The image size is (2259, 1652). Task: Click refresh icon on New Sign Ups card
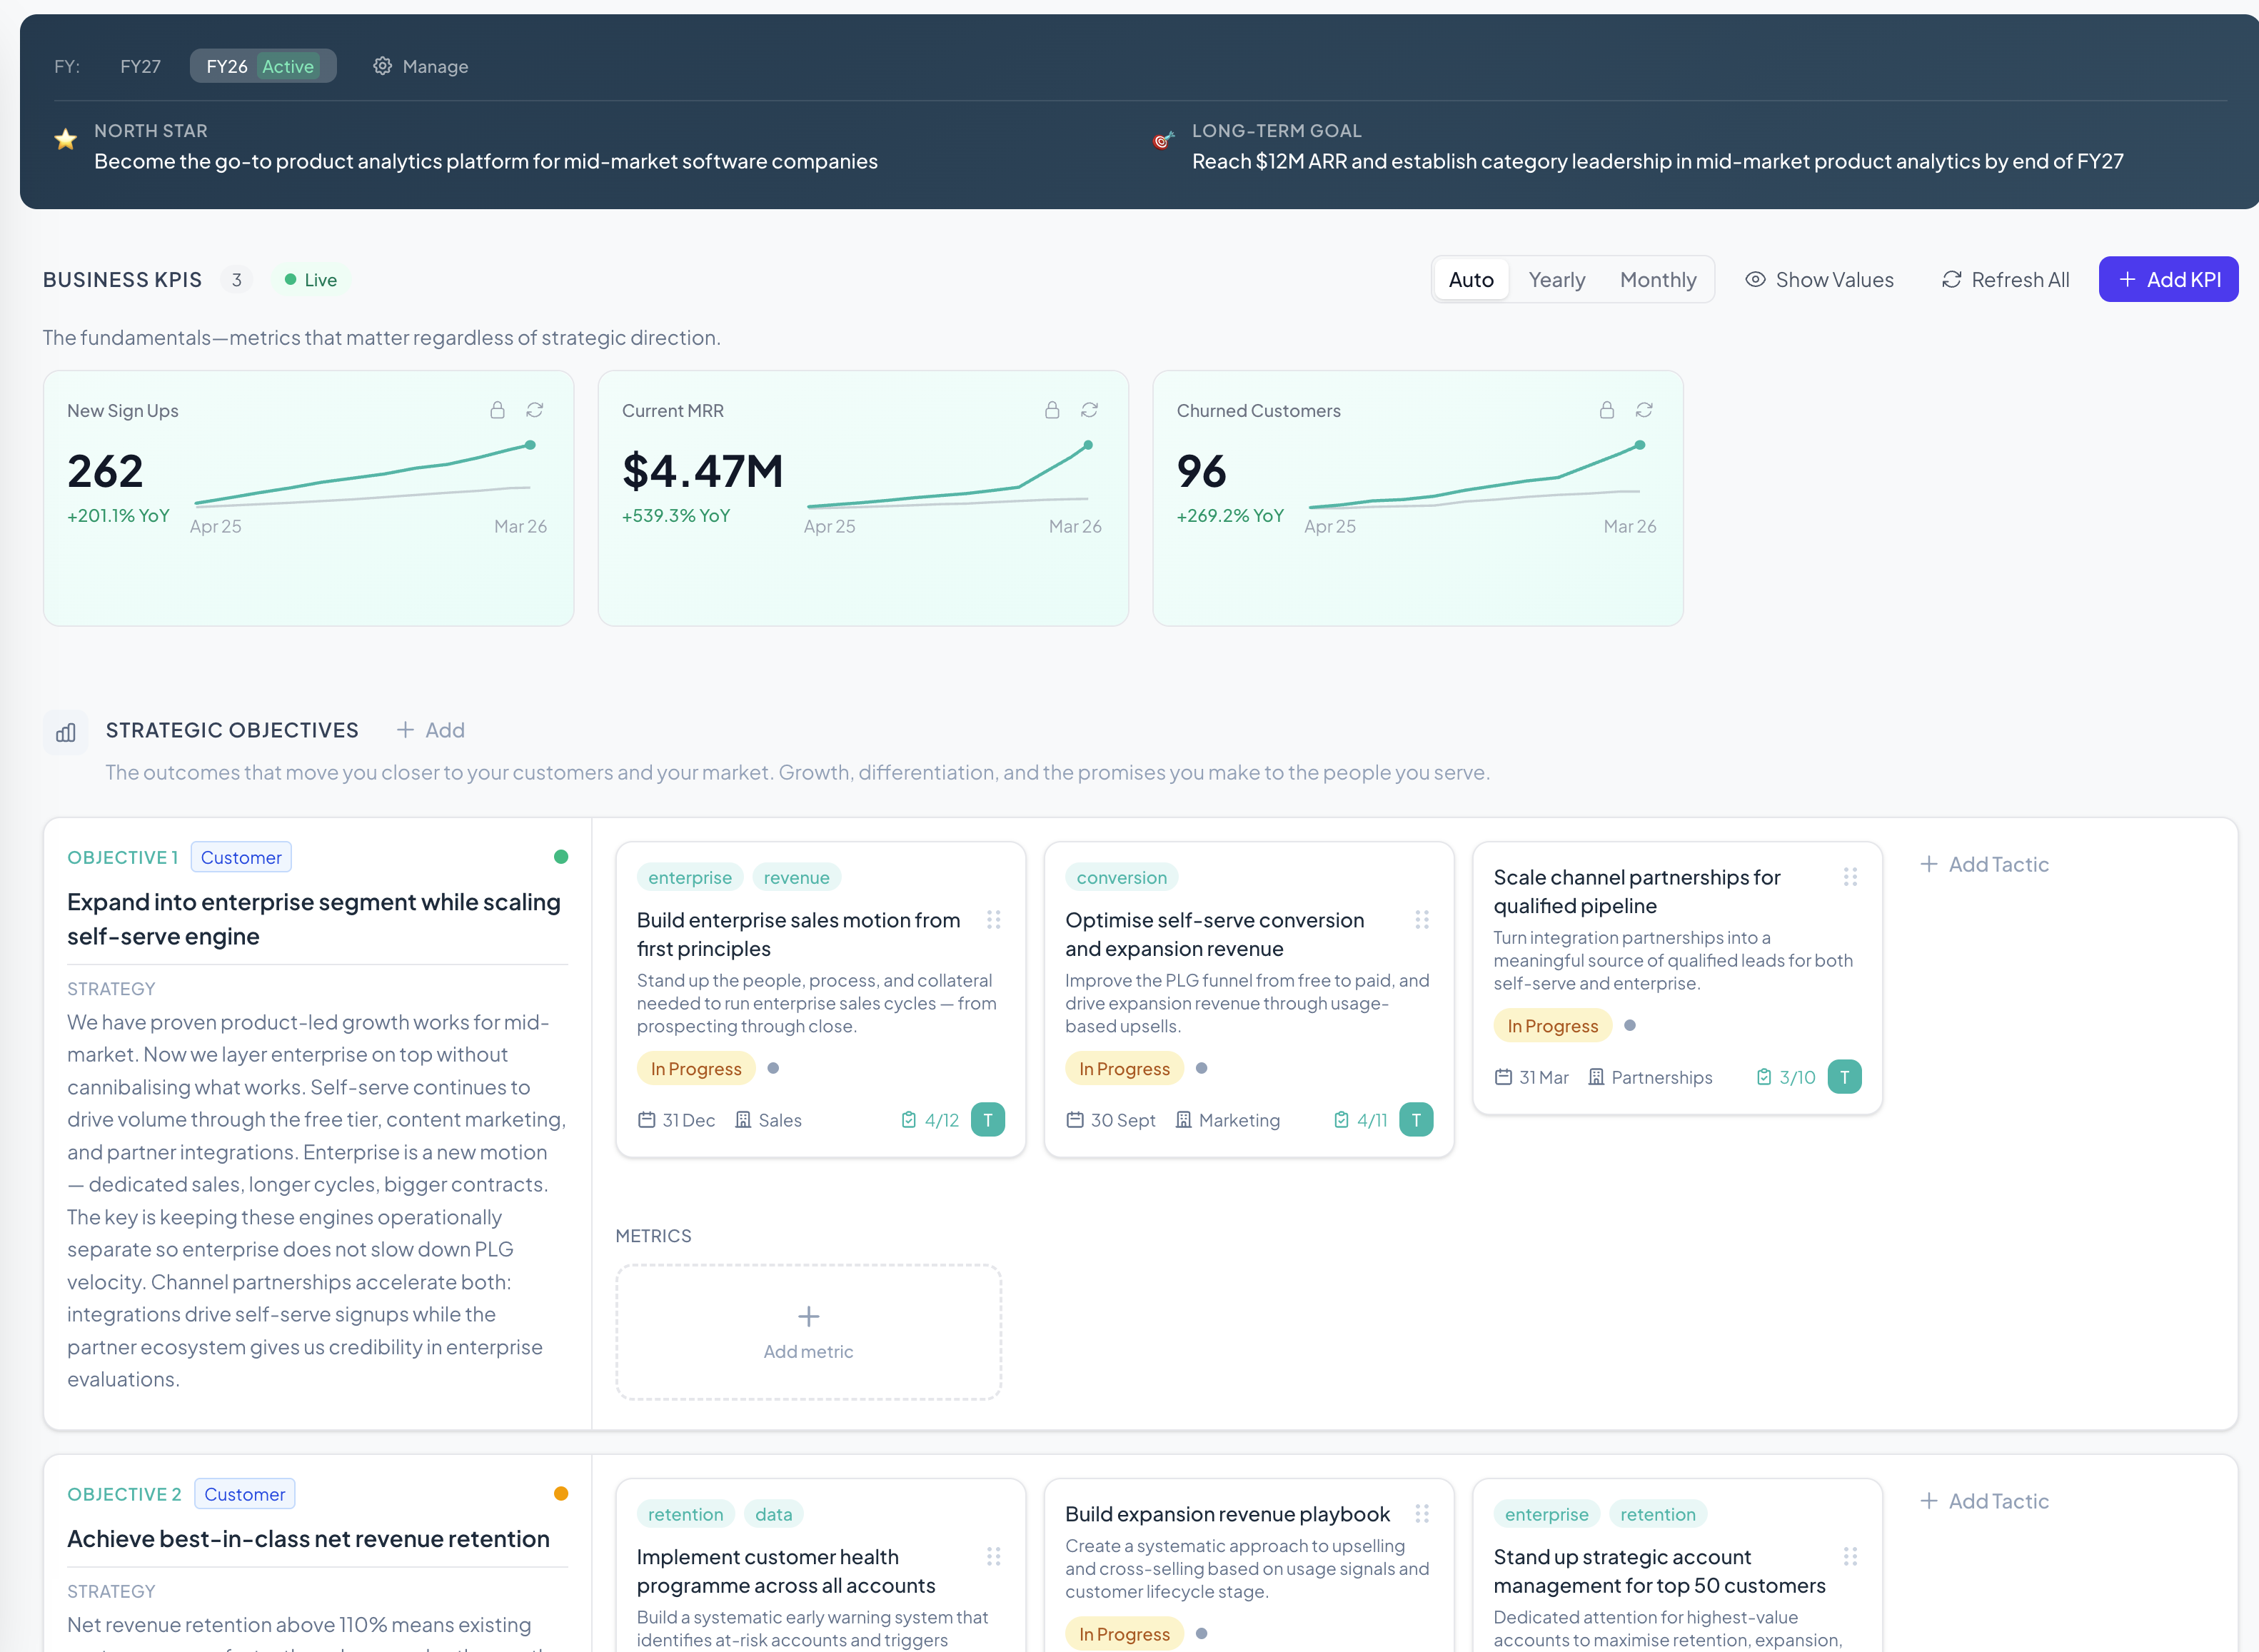(535, 410)
